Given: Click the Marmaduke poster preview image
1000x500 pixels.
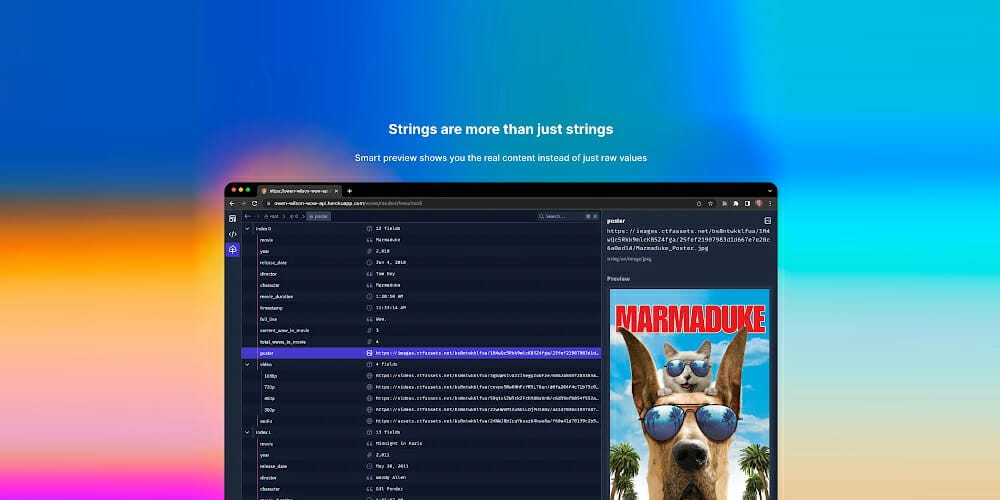Looking at the screenshot, I should (x=689, y=394).
